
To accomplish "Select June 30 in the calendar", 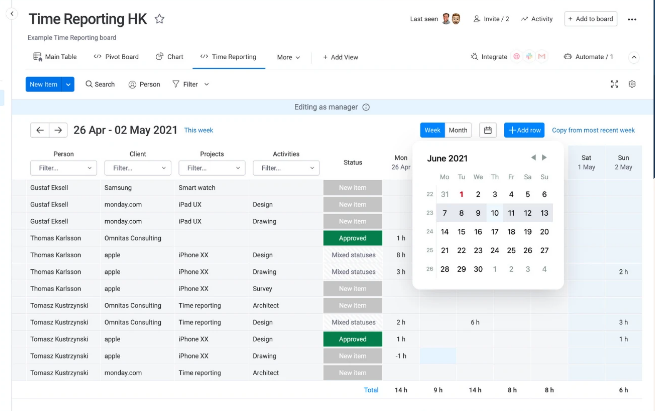I will (478, 269).
